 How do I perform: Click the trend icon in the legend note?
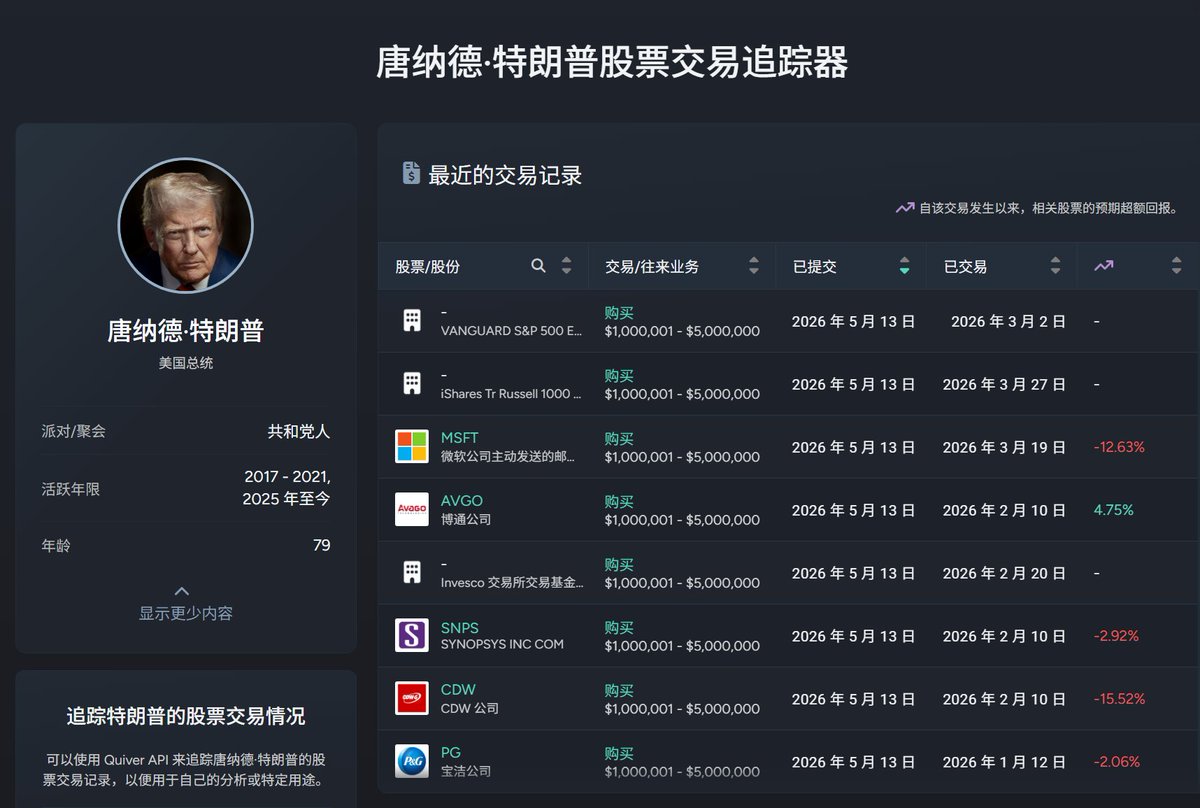click(x=905, y=208)
